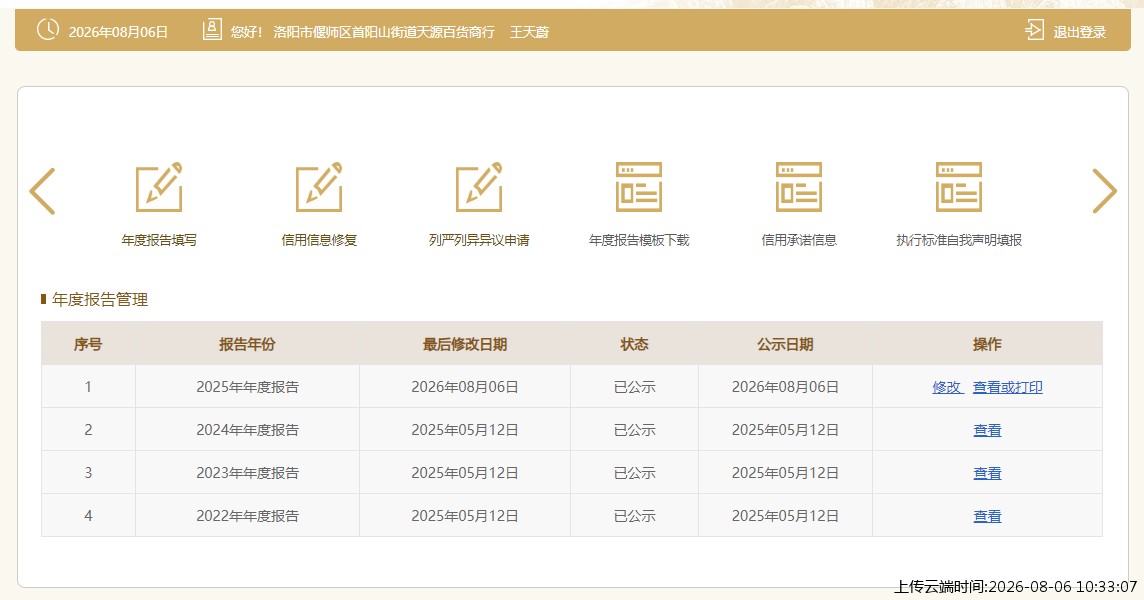Open the 信用信息修复 pencil icon
The image size is (1144, 600).
[x=319, y=187]
